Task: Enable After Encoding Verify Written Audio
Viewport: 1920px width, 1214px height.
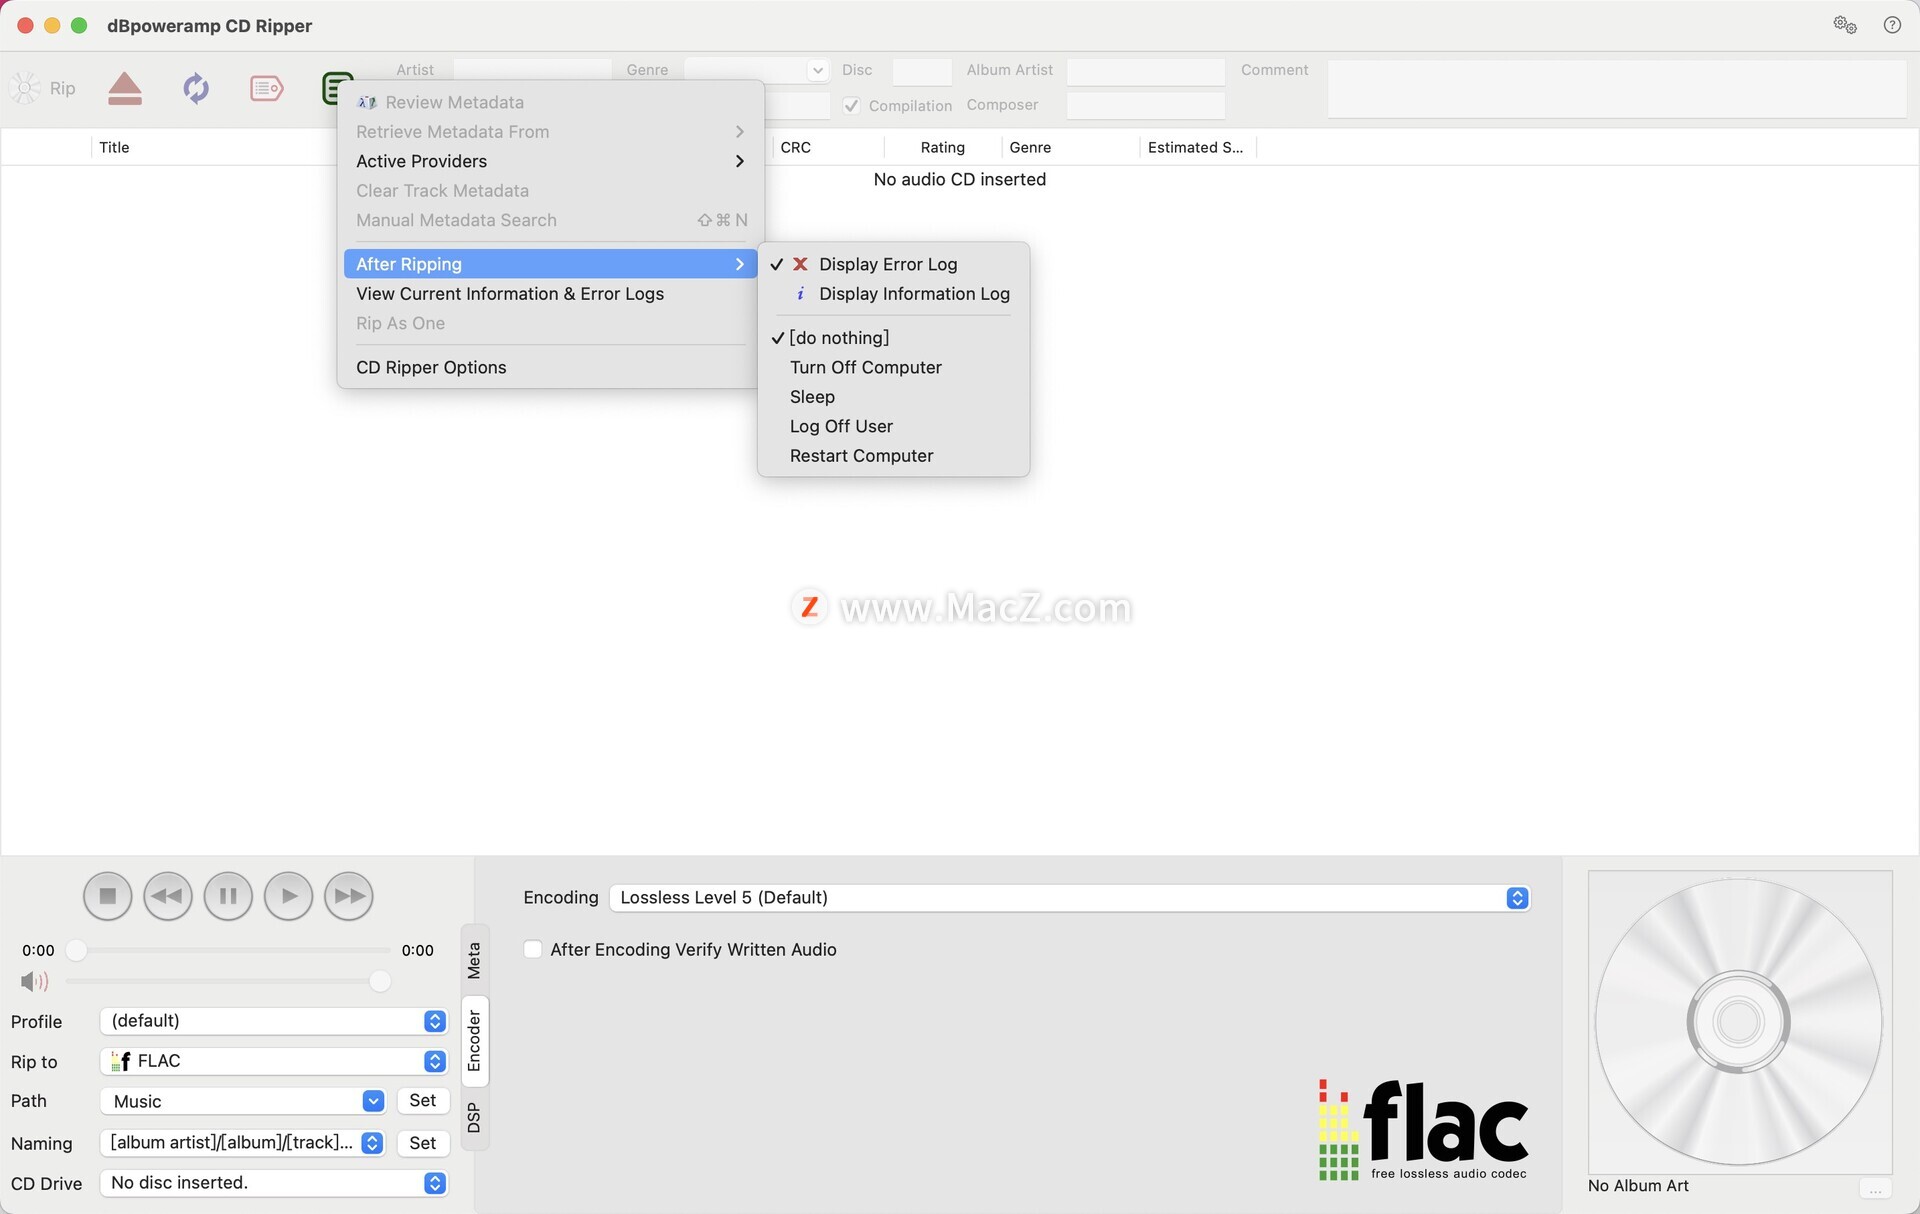Action: 533,949
